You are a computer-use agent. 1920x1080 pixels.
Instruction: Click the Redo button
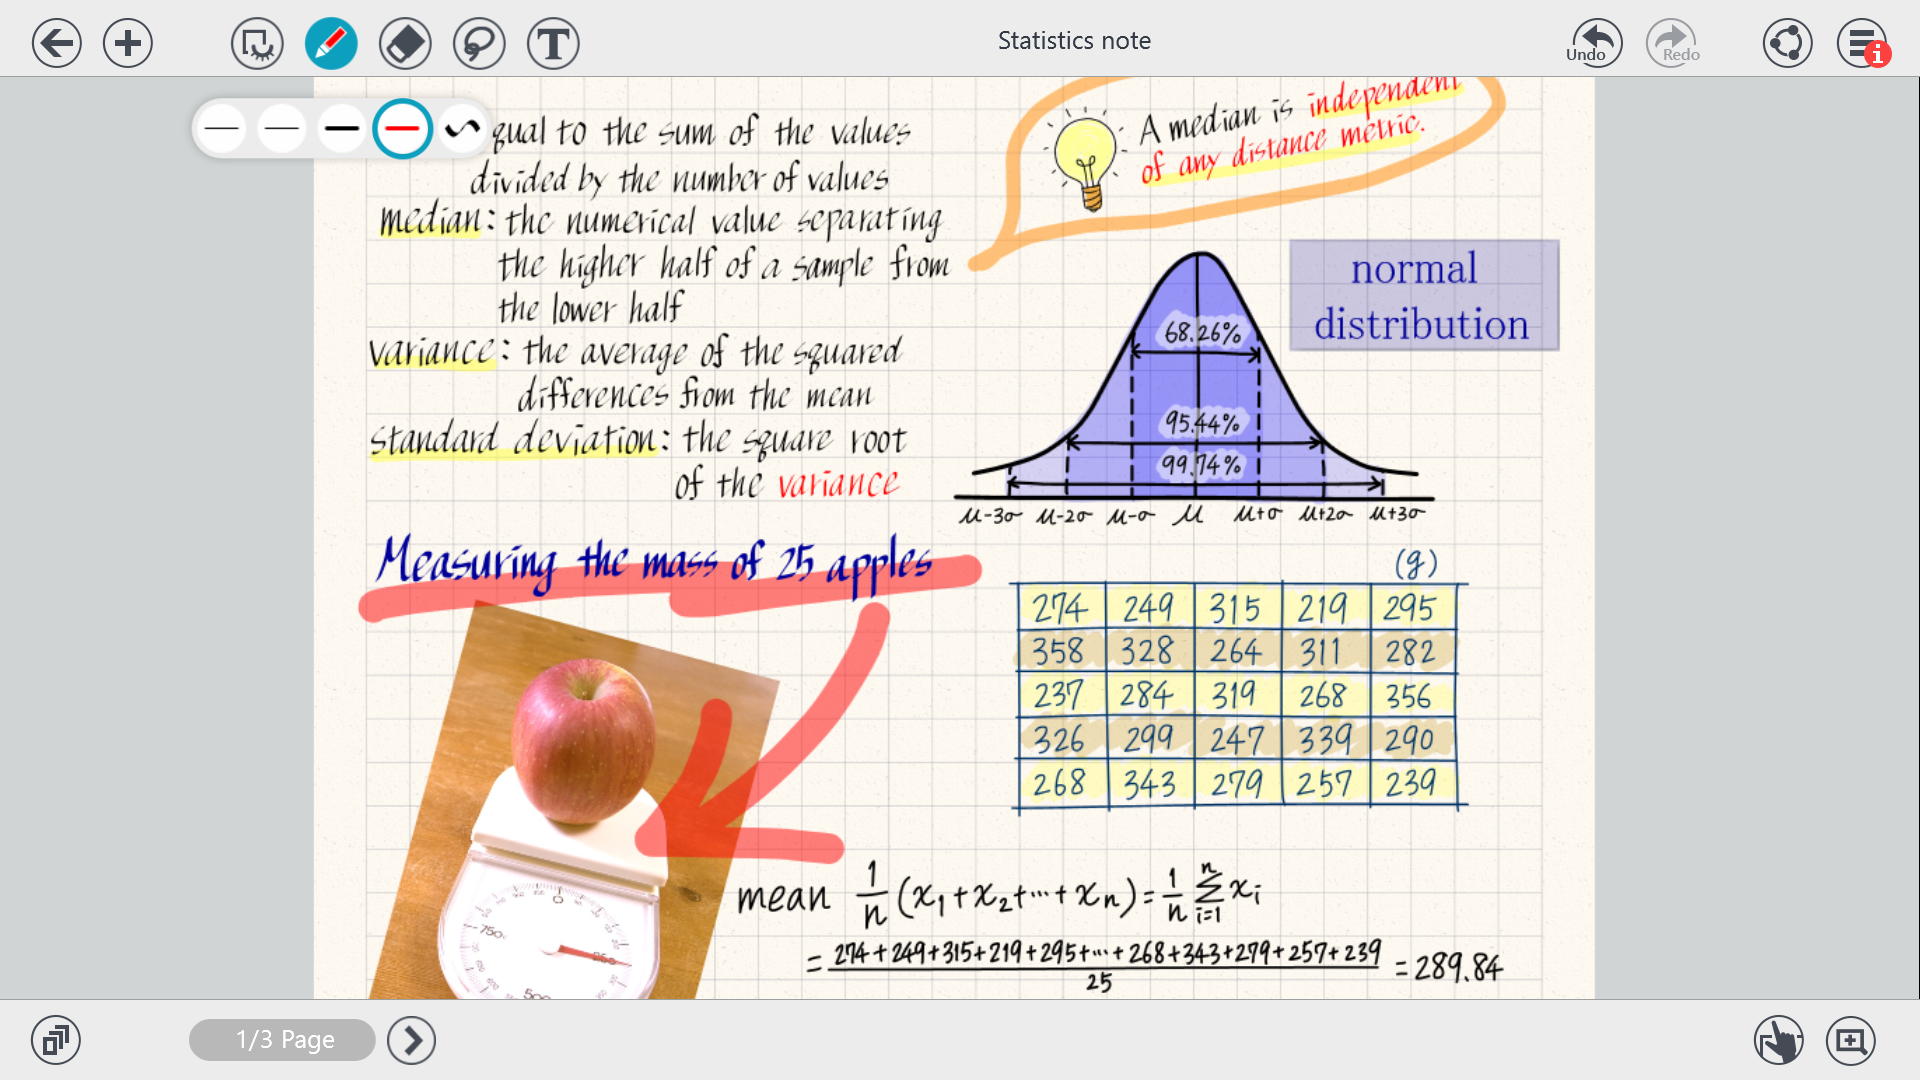click(x=1672, y=43)
